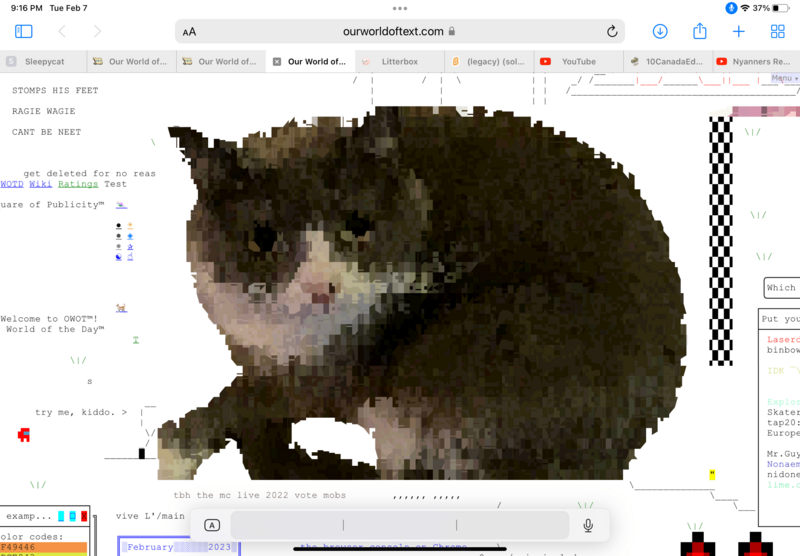The height and width of the screenshot is (556, 800).
Task: Switch to the YouTube tab
Action: (577, 62)
